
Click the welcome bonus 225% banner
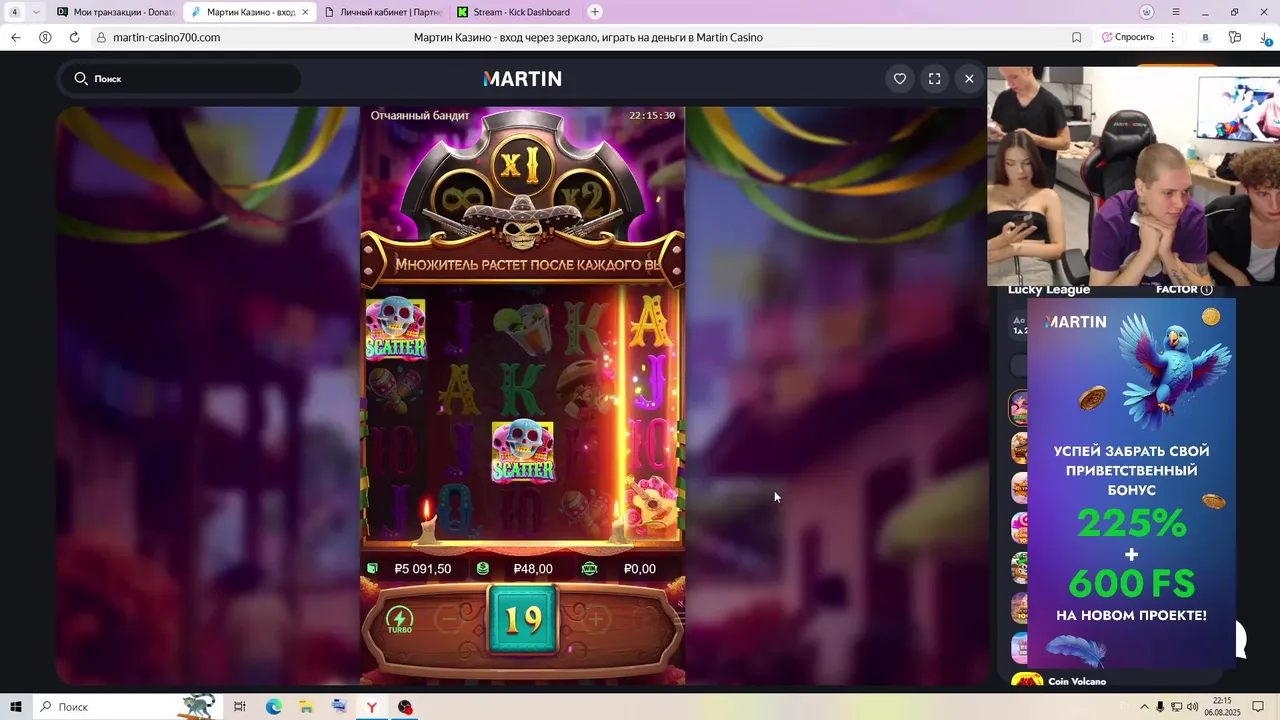[1131, 483]
